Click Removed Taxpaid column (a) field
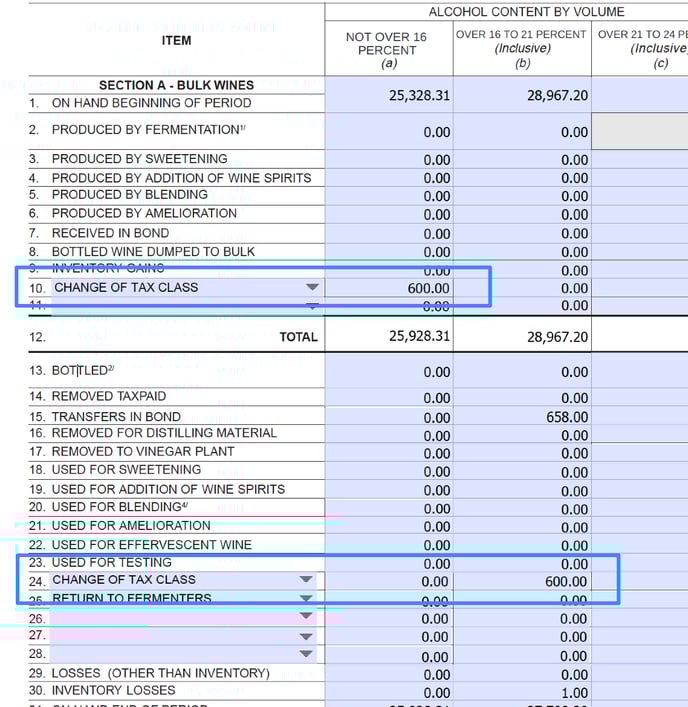The width and height of the screenshot is (688, 707). pyautogui.click(x=389, y=398)
